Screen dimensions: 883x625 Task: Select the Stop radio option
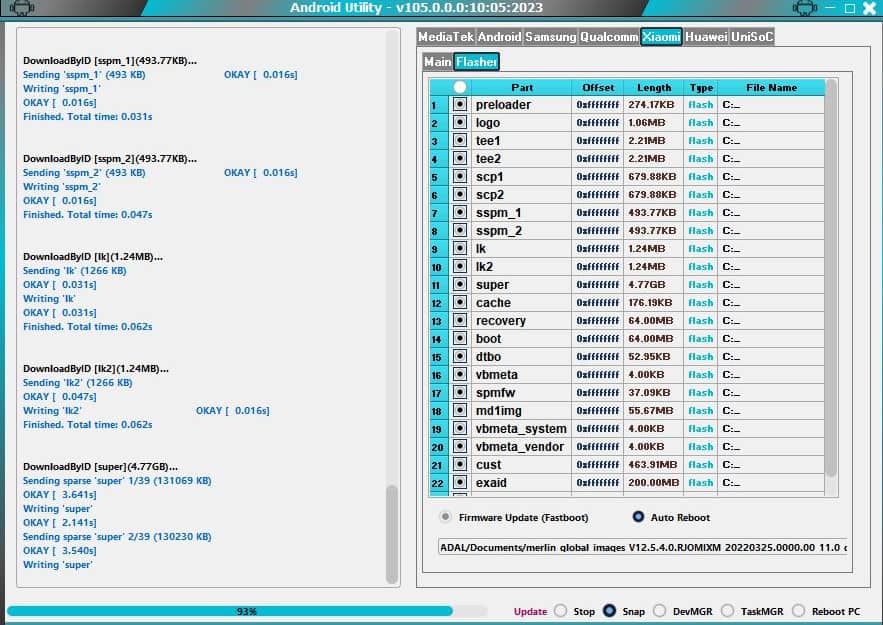click(x=560, y=611)
